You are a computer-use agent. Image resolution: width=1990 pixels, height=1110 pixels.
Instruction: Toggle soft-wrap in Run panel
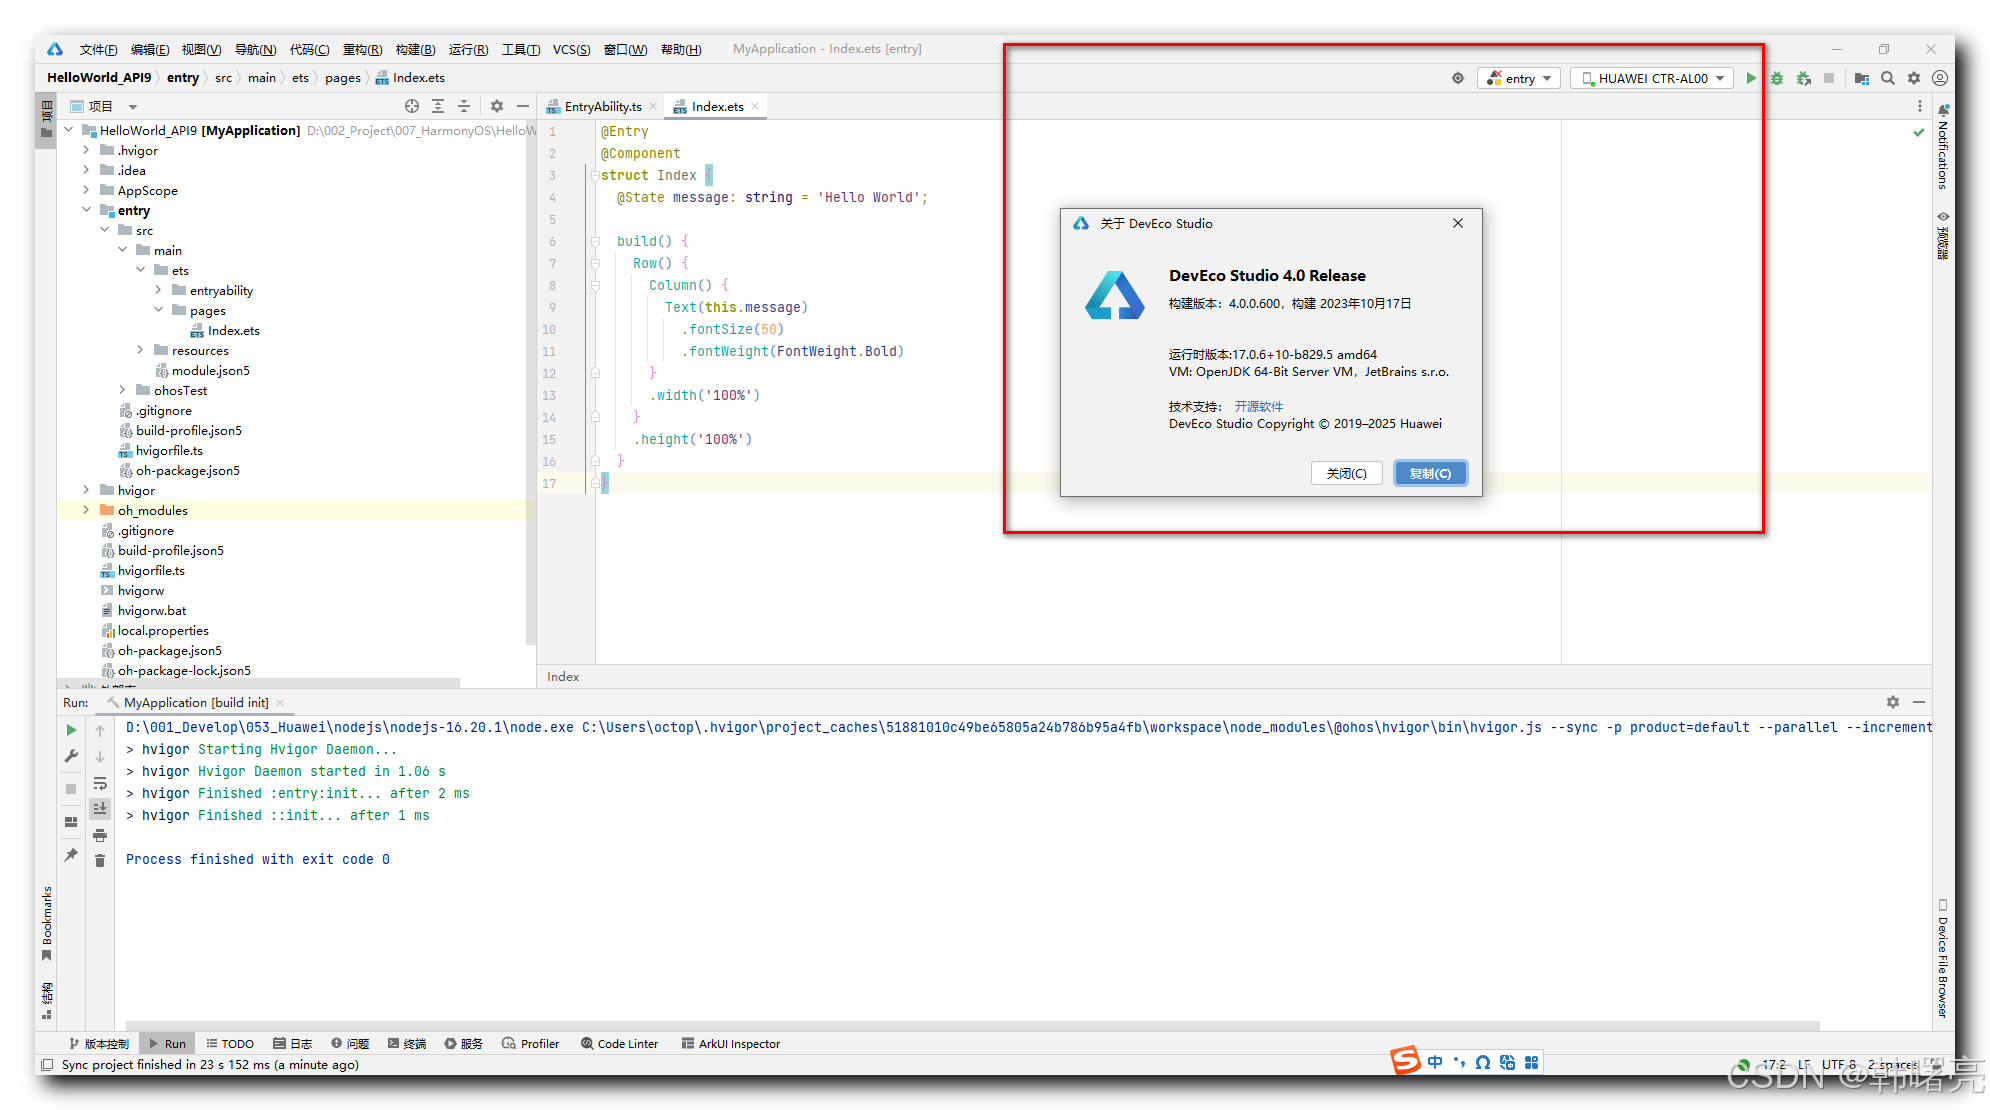100,783
